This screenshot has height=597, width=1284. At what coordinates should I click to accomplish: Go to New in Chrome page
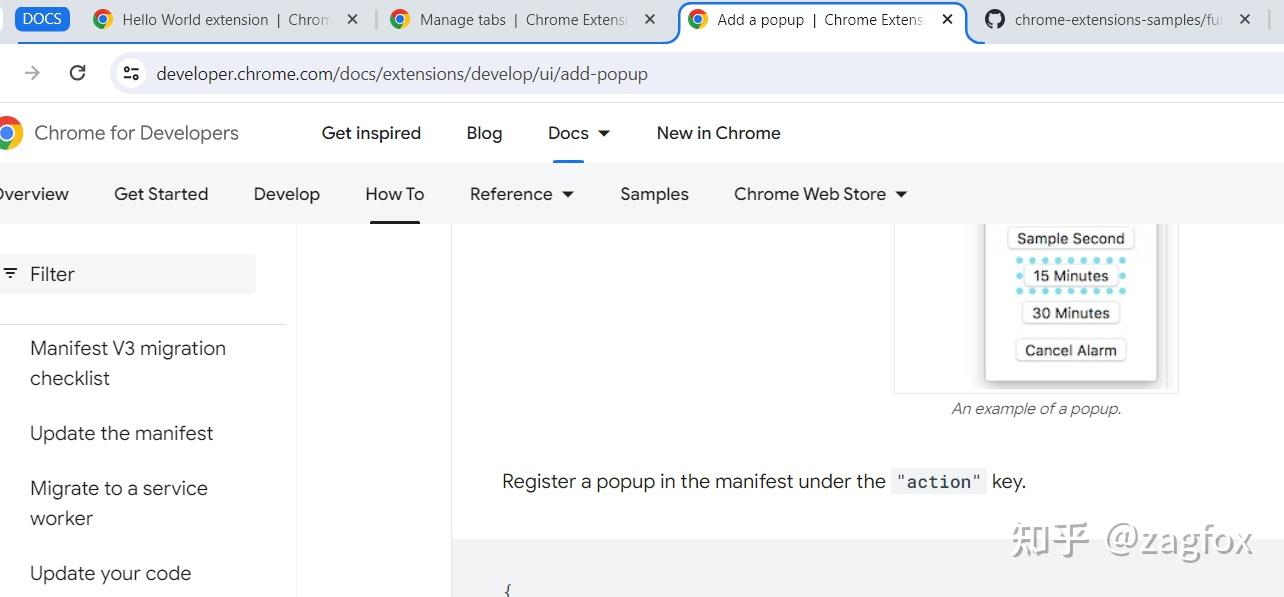(x=718, y=133)
